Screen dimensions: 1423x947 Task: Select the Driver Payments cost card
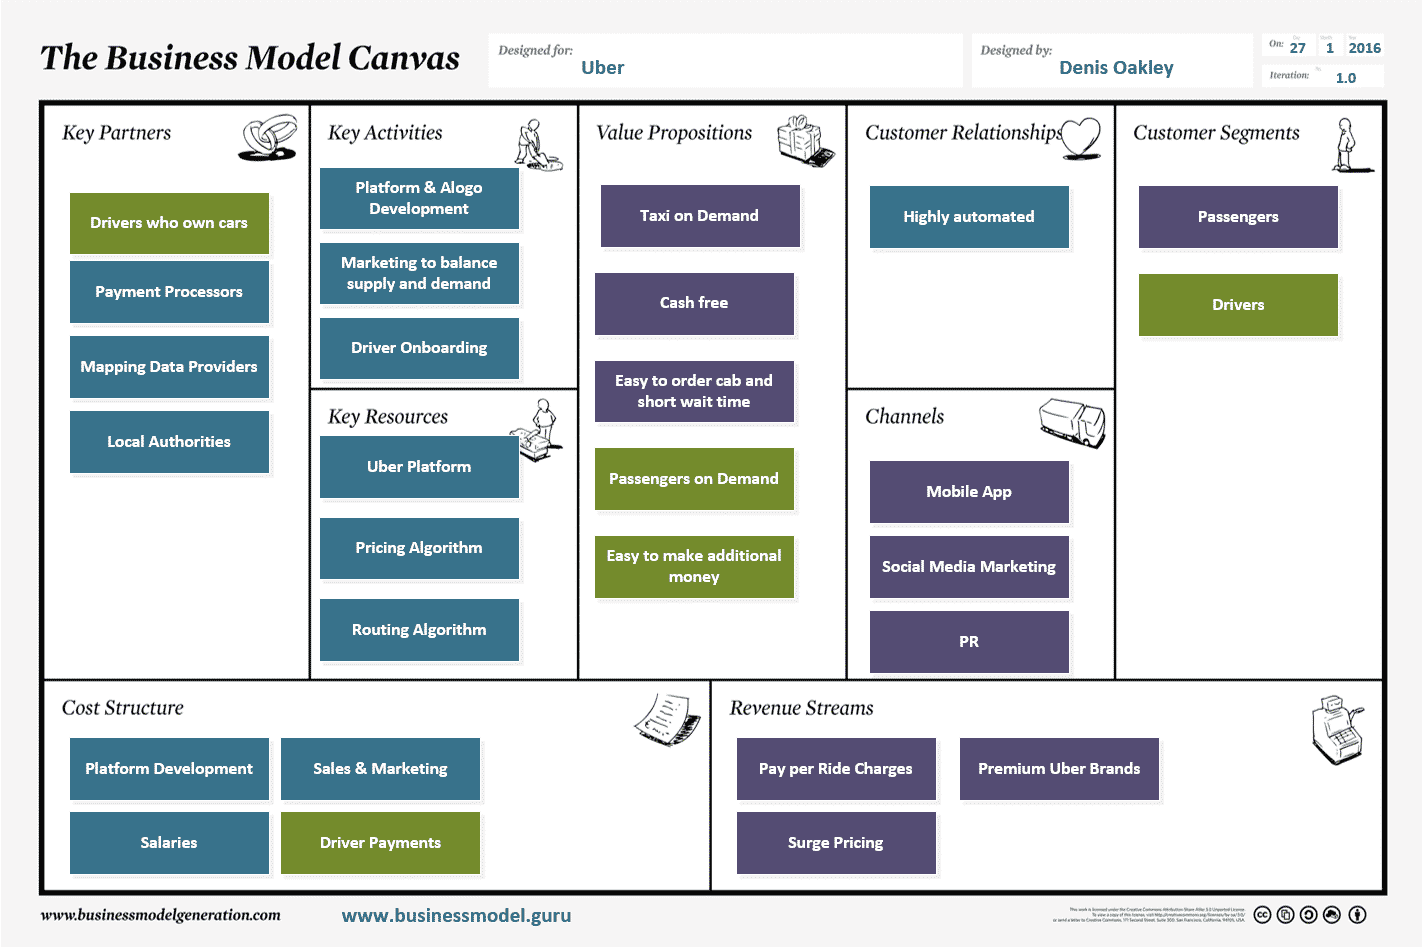coord(380,843)
